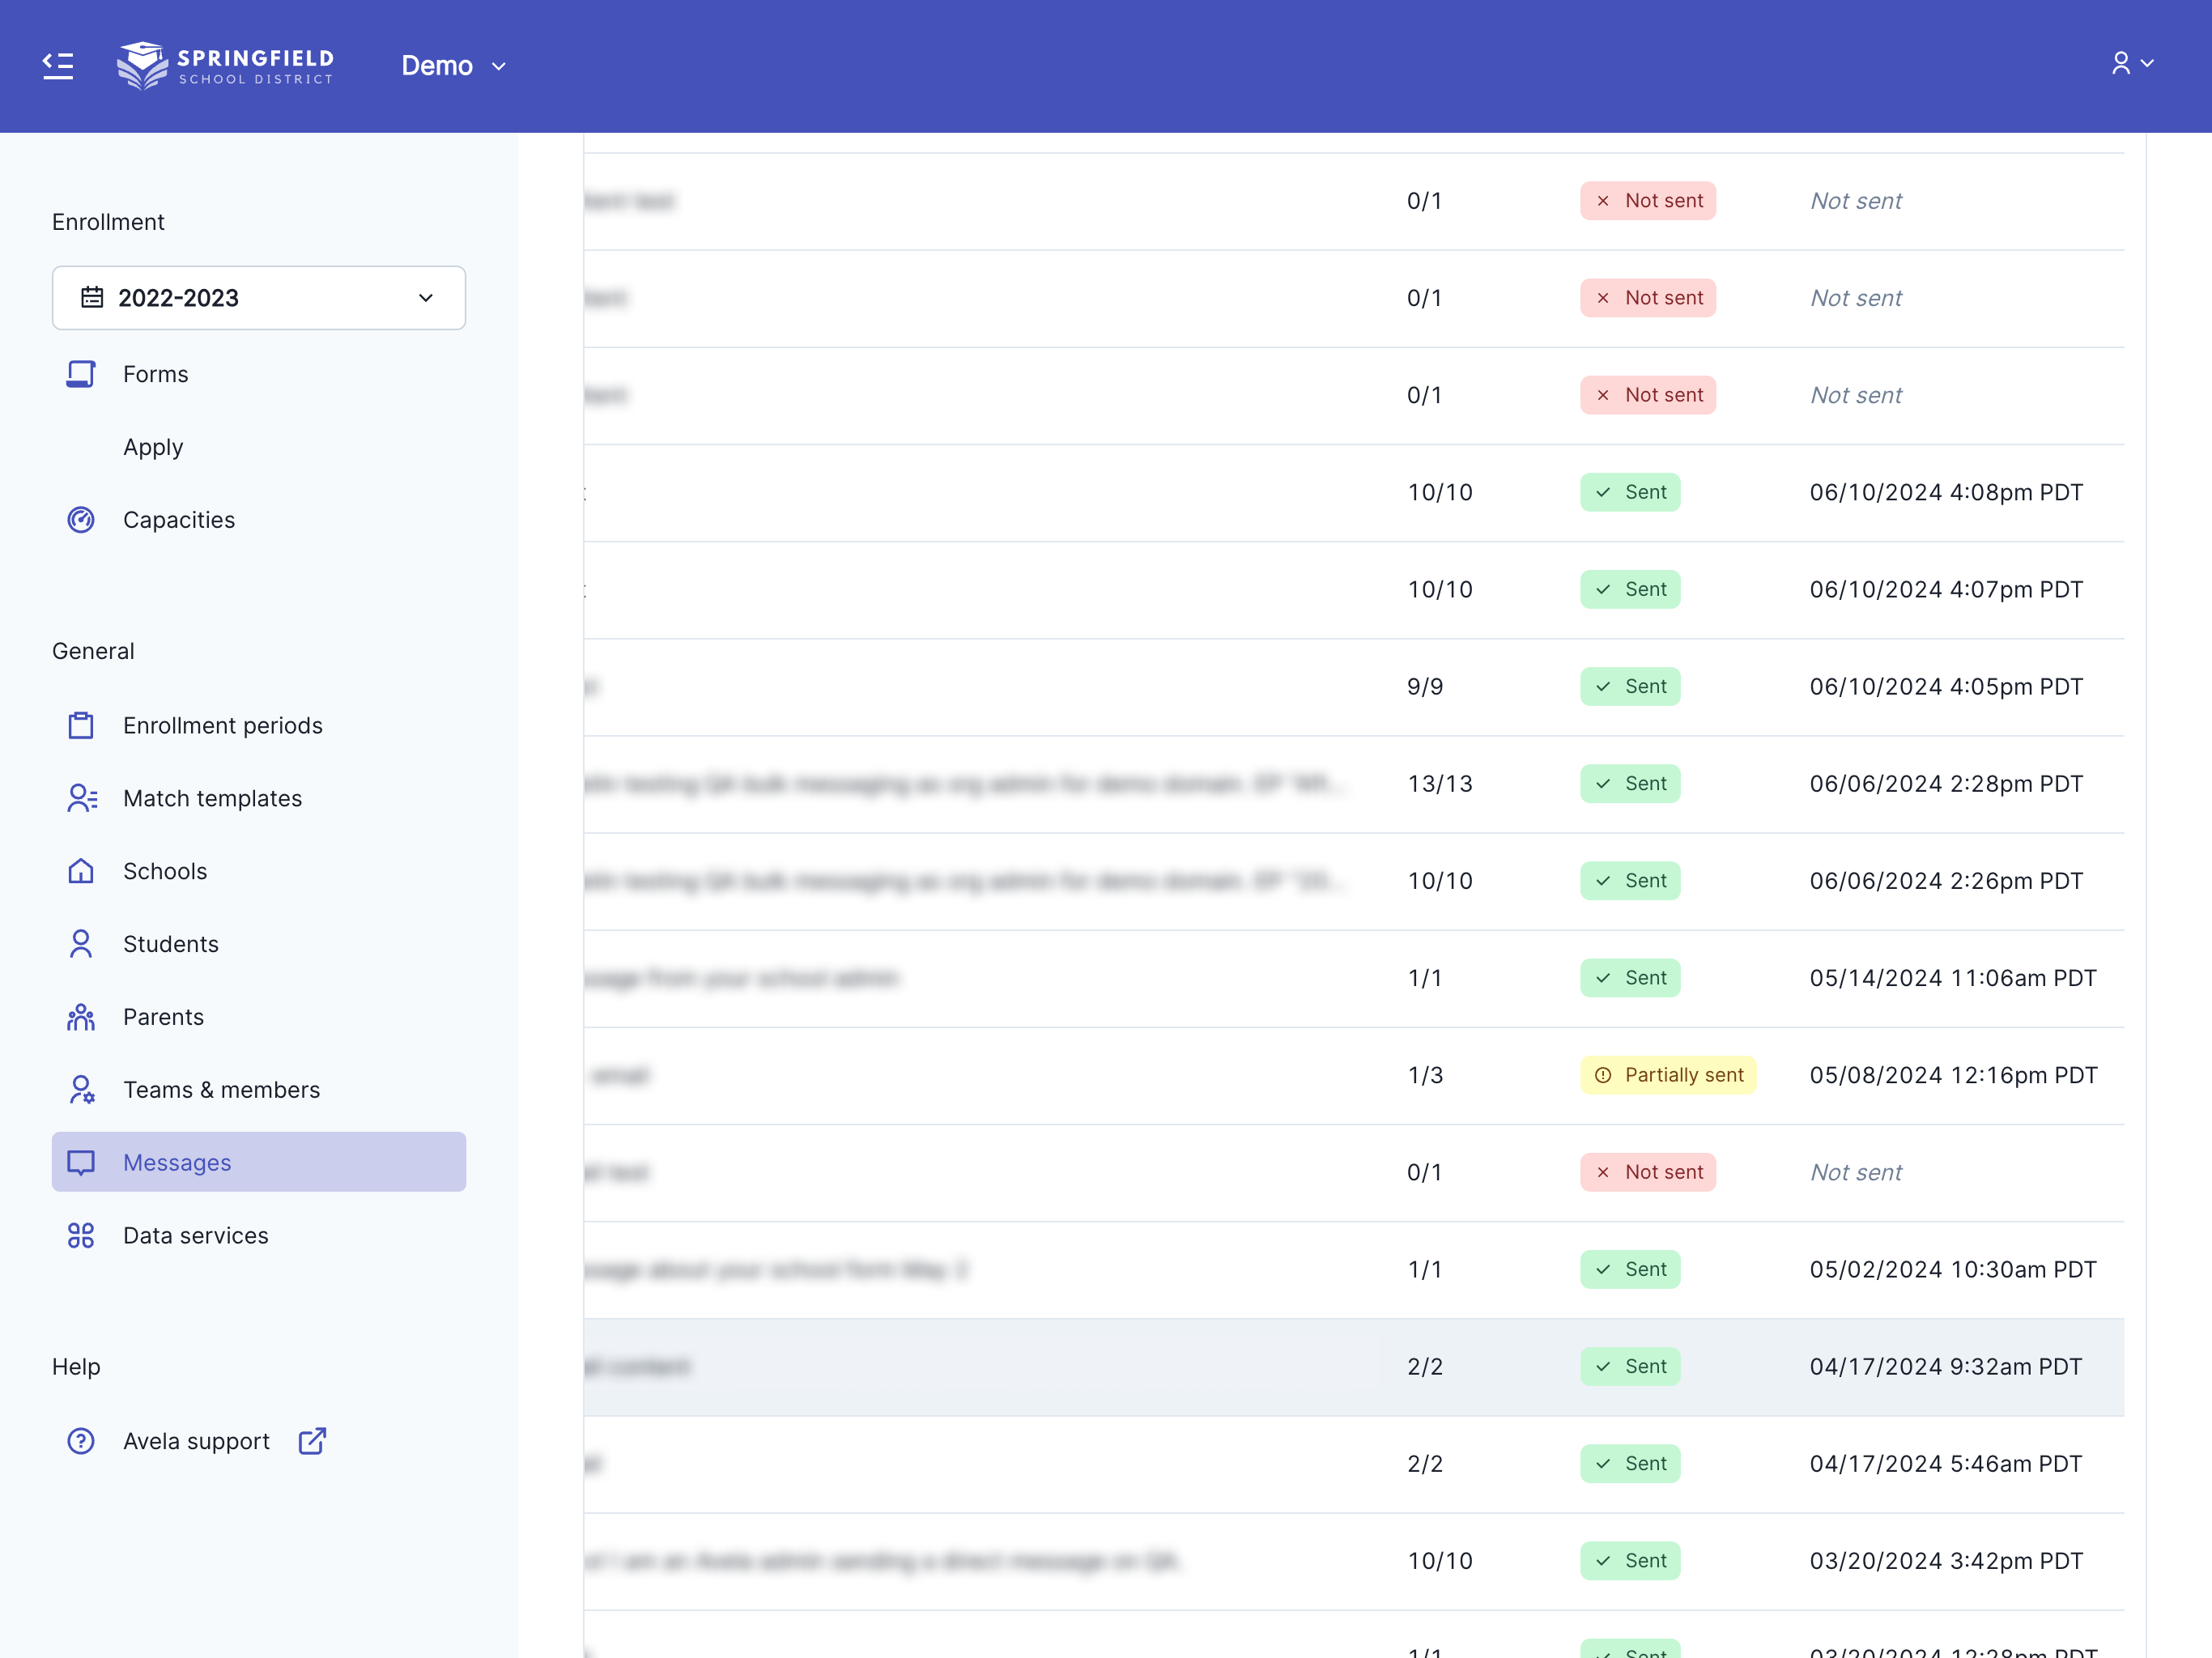Open Teams & members page
This screenshot has width=2212, height=1658.
click(x=221, y=1090)
